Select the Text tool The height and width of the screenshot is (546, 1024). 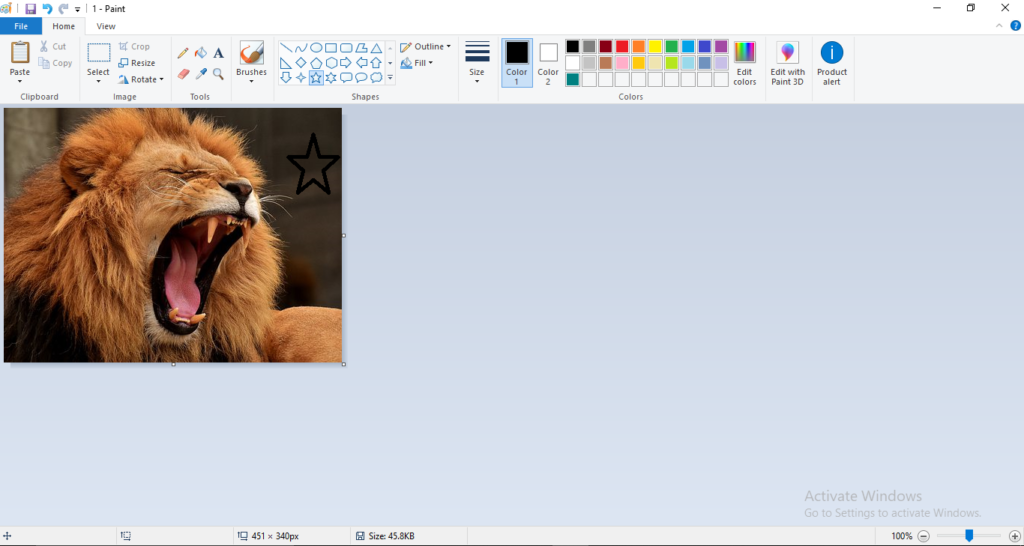(x=218, y=53)
